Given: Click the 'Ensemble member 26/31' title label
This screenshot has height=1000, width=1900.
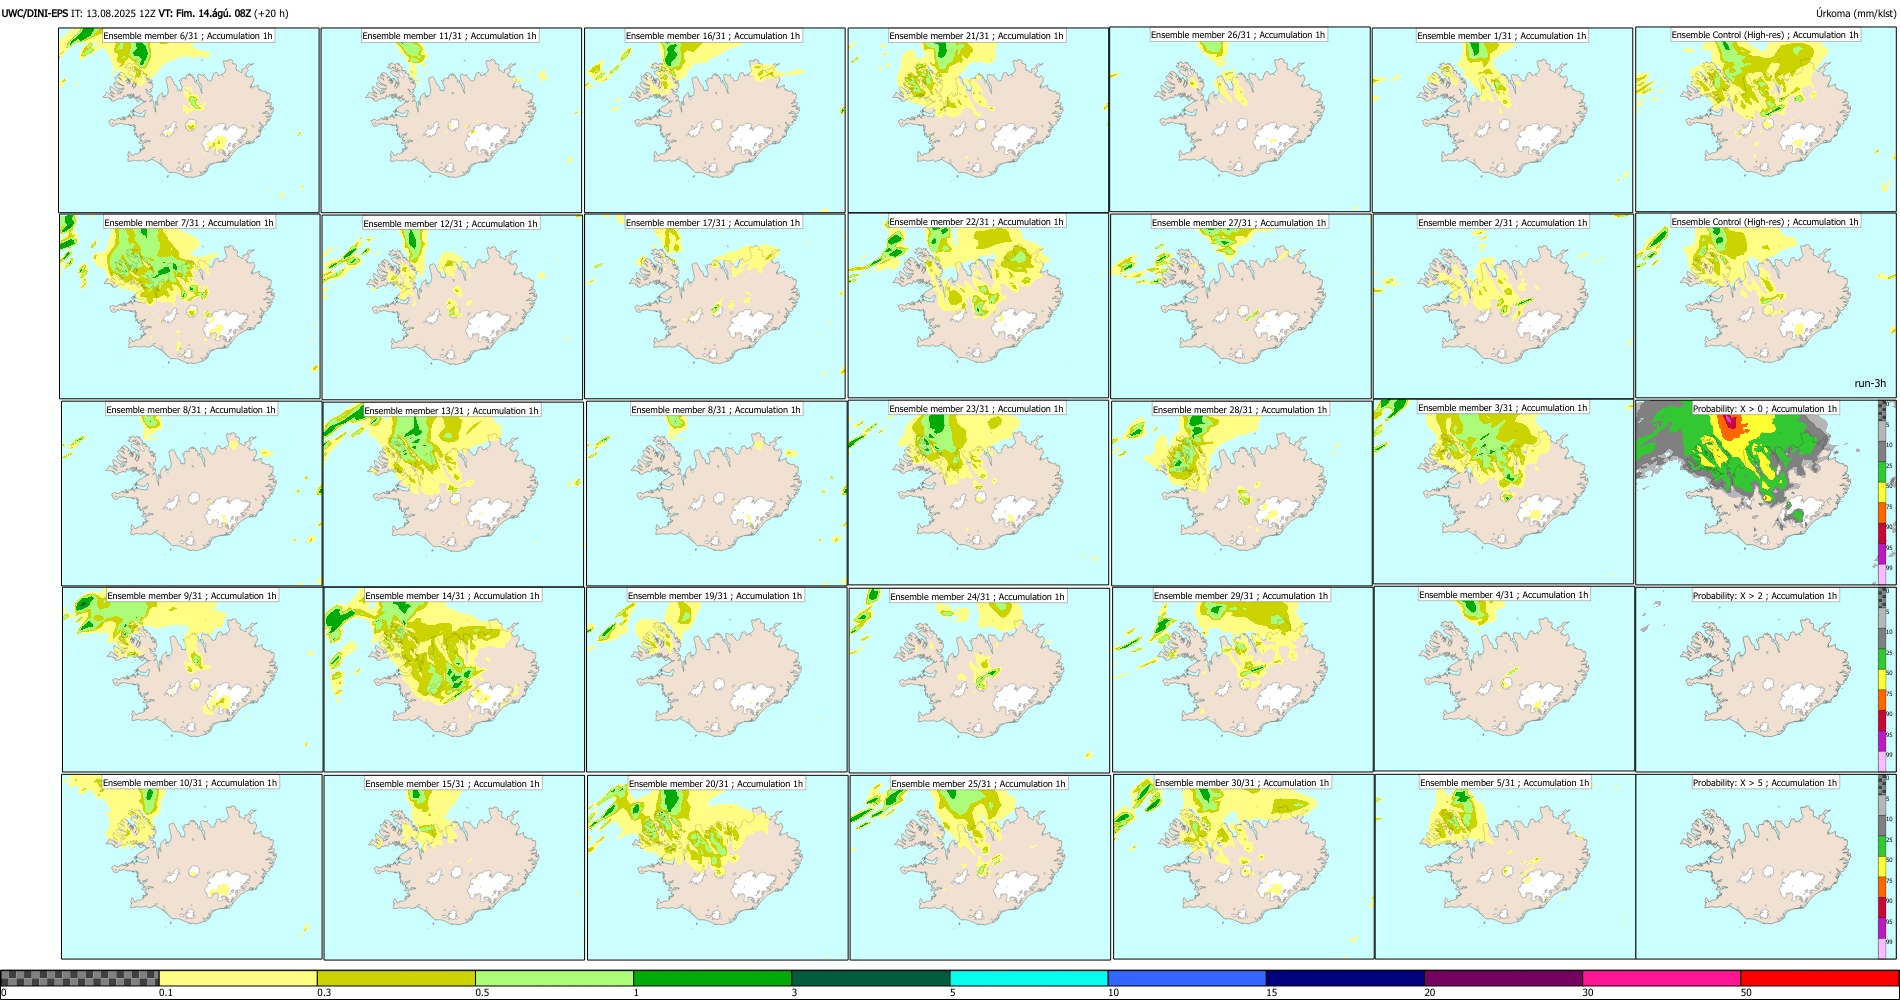Looking at the screenshot, I should pos(1238,35).
